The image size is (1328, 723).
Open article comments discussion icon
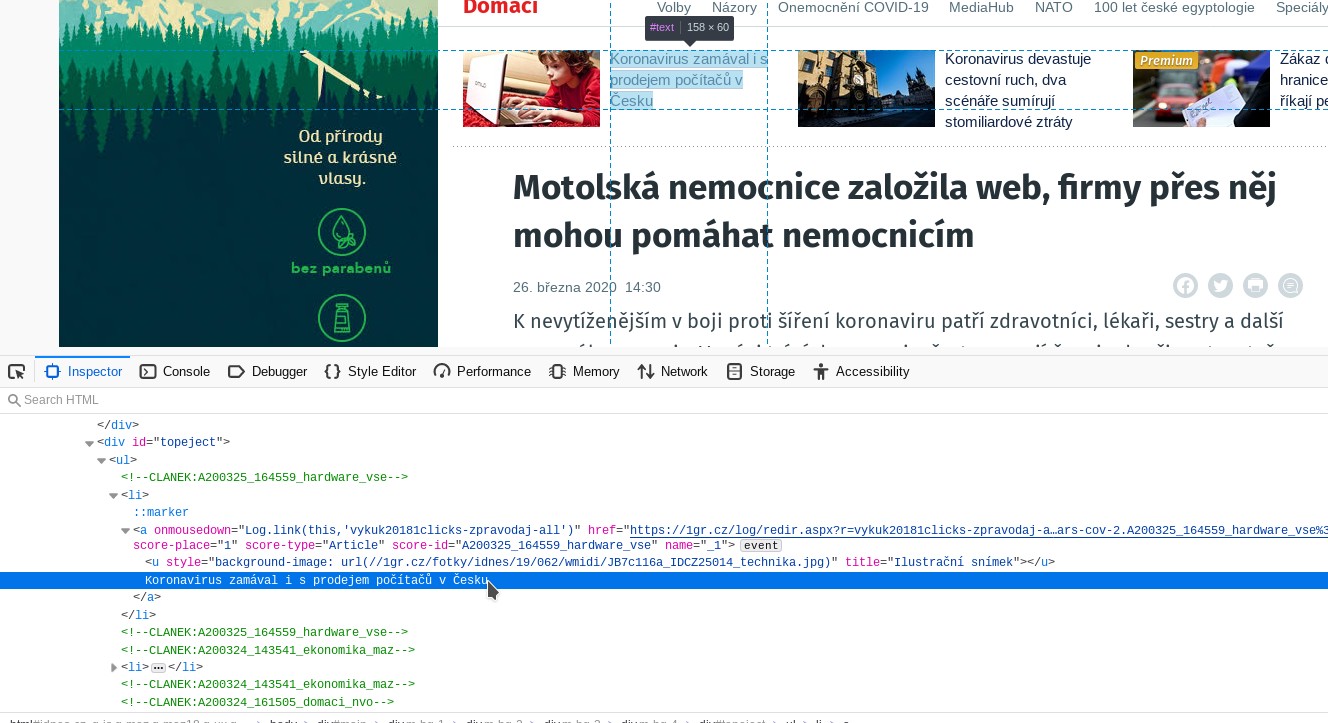tap(1291, 286)
